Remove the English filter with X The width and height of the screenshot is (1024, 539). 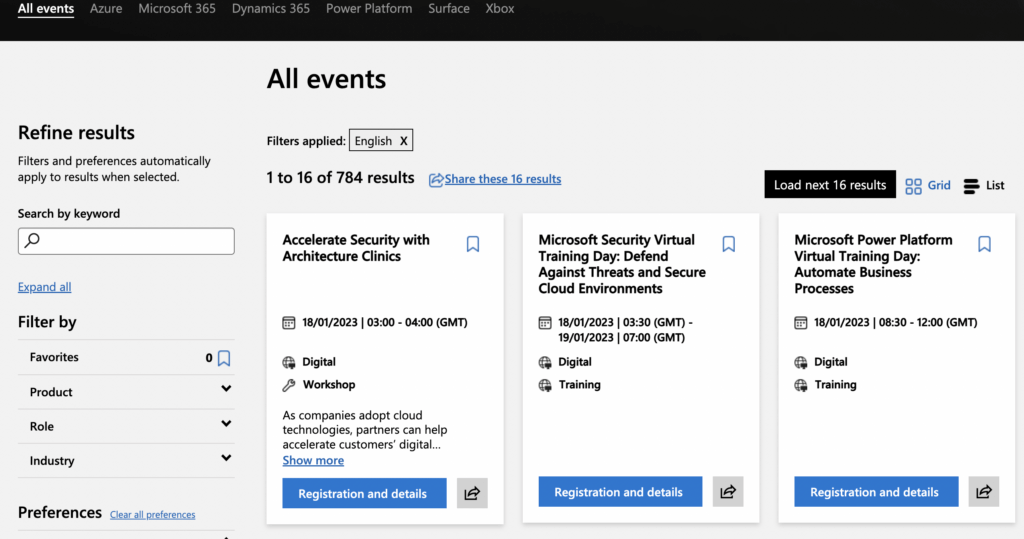[x=404, y=140]
